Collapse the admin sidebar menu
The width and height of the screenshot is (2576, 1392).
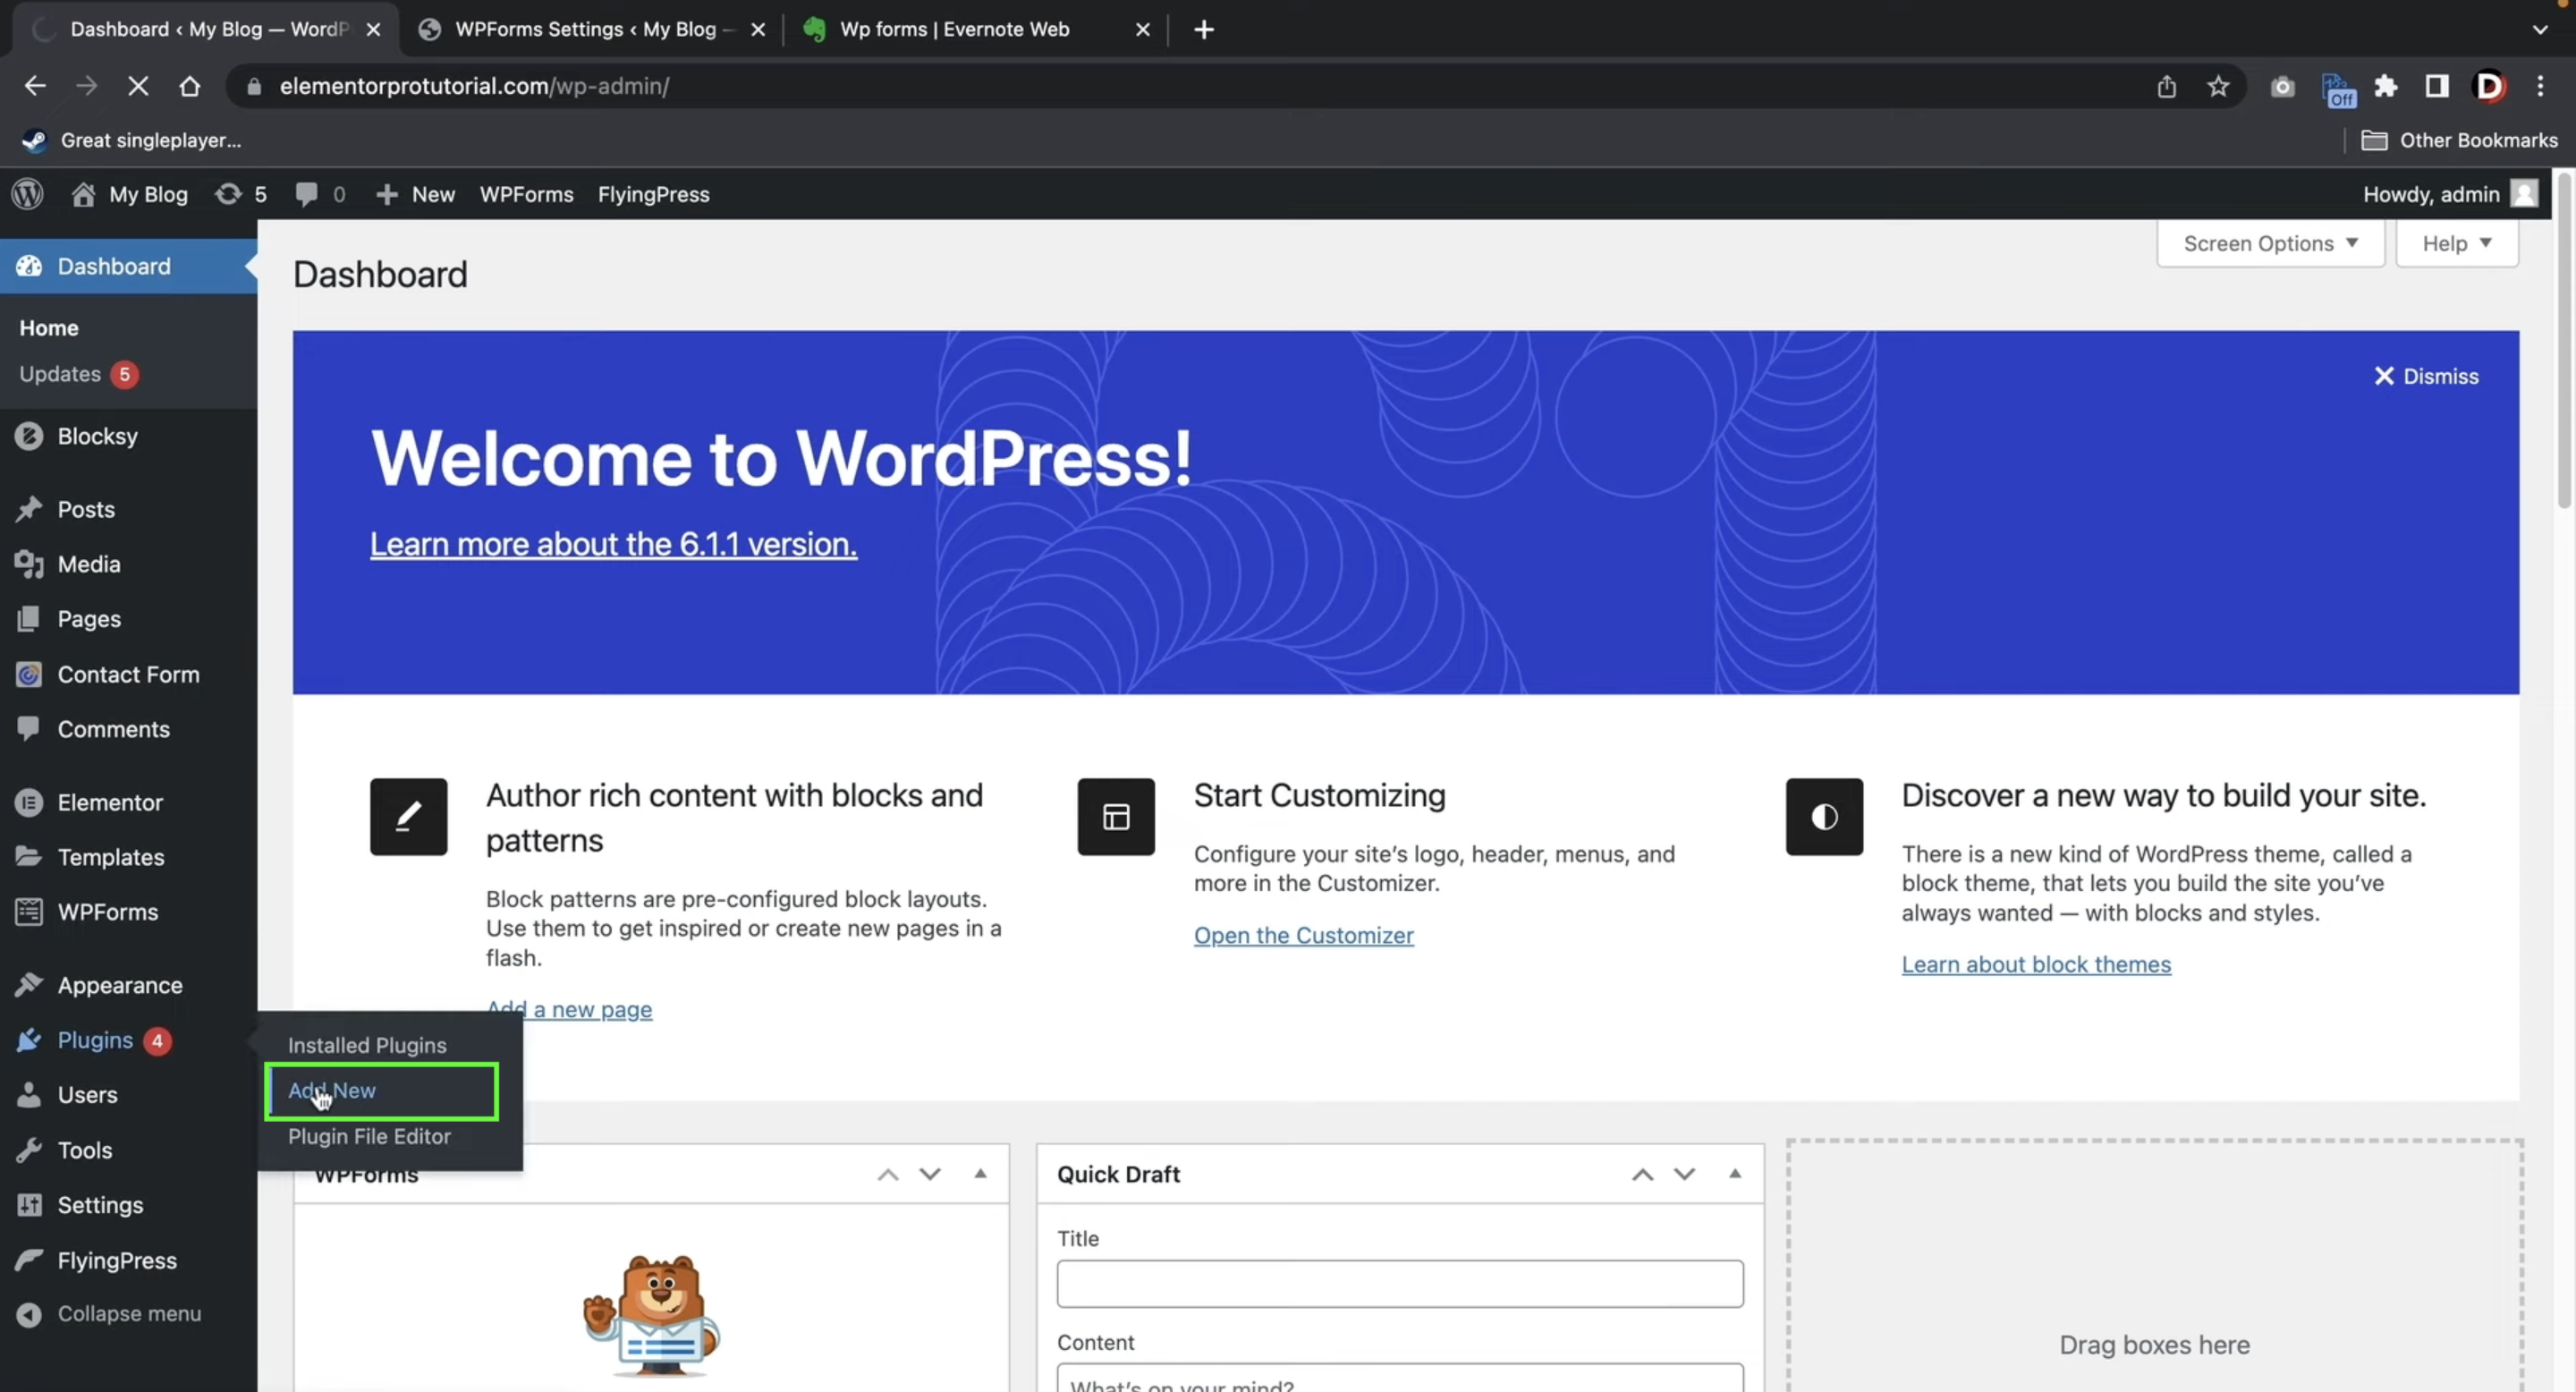[x=129, y=1311]
